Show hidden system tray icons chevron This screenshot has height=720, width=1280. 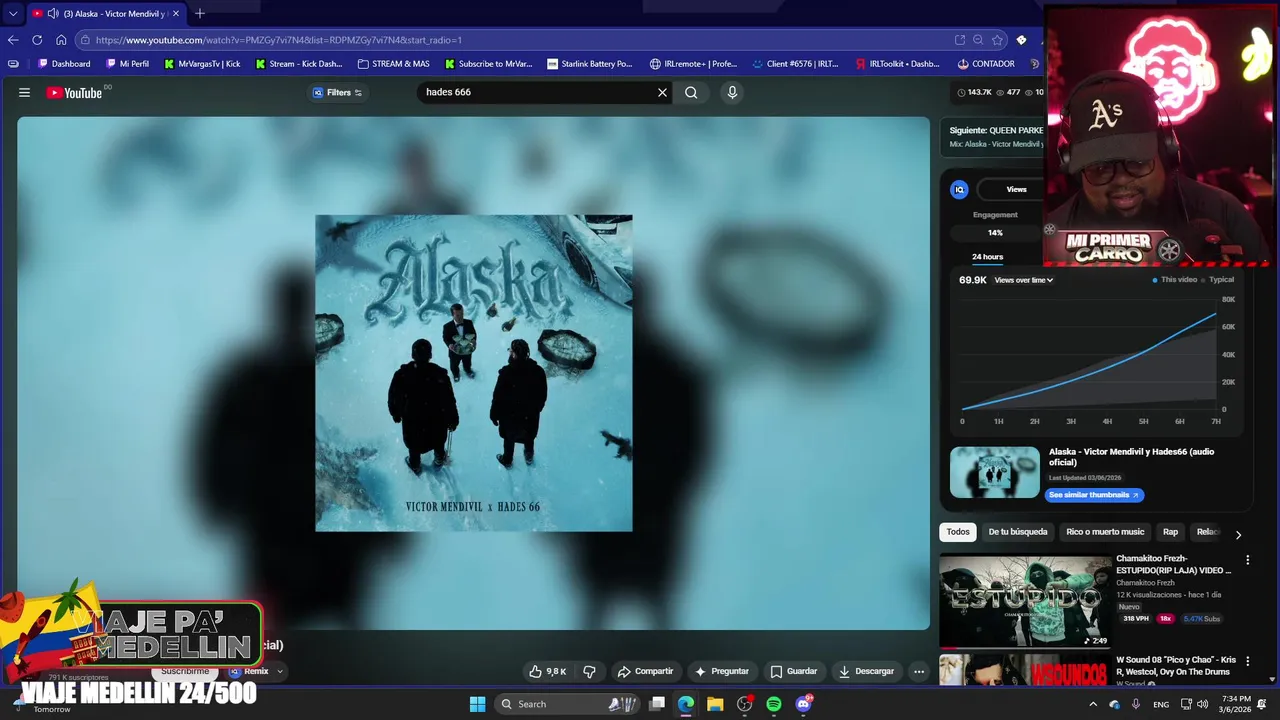[1092, 704]
